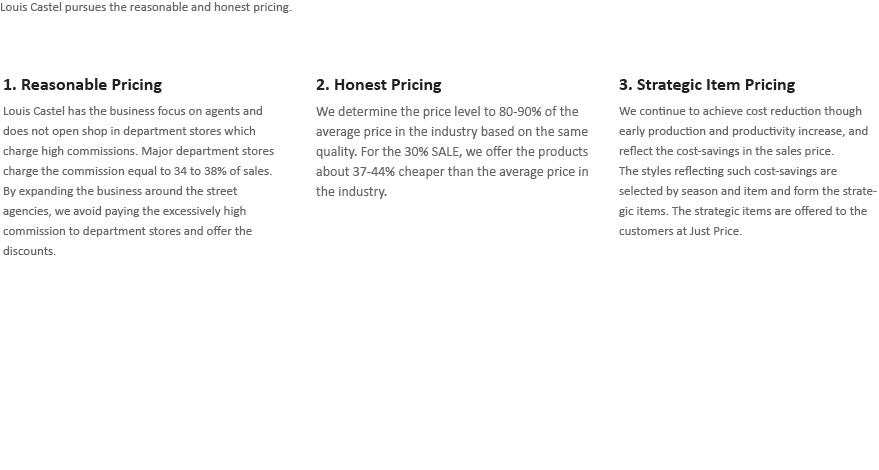
Task: Click the '1. Reasonable Pricing' heading
Action: tap(82, 85)
